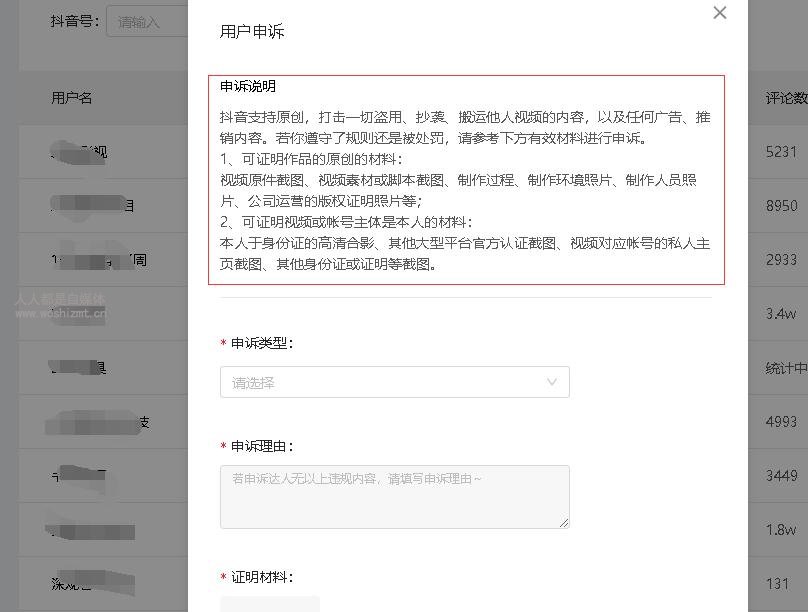Select the 4993 comment count cell
808x612 pixels.
tap(781, 422)
